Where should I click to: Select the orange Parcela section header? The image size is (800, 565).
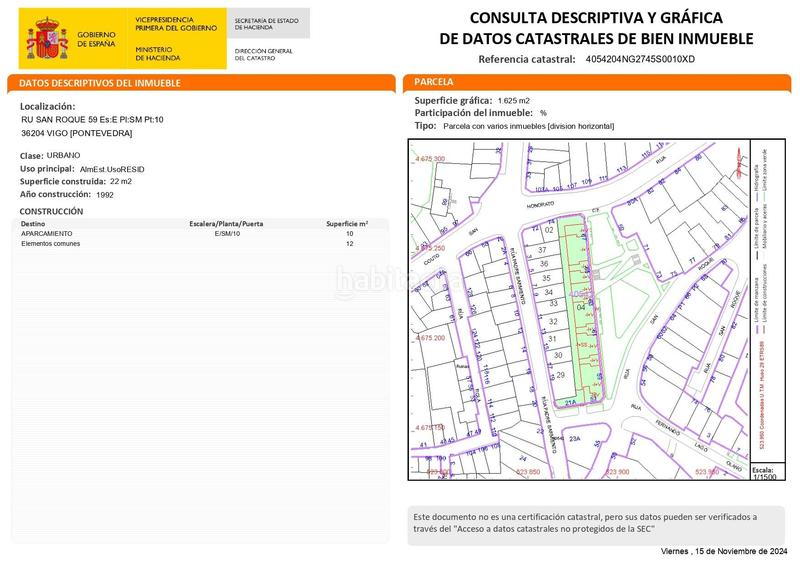pyautogui.click(x=602, y=81)
